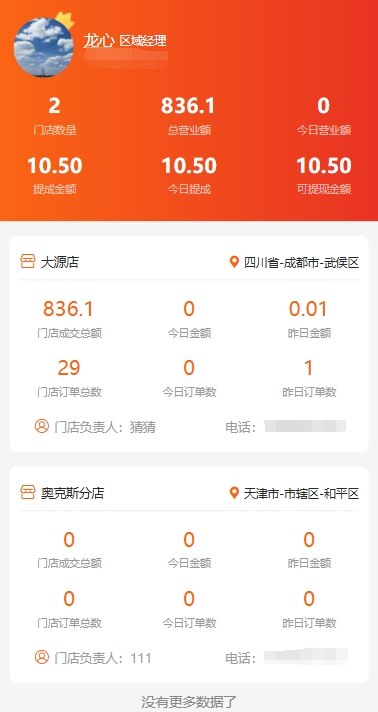Select the 大源店 store icon
The width and height of the screenshot is (378, 712).
(x=28, y=262)
